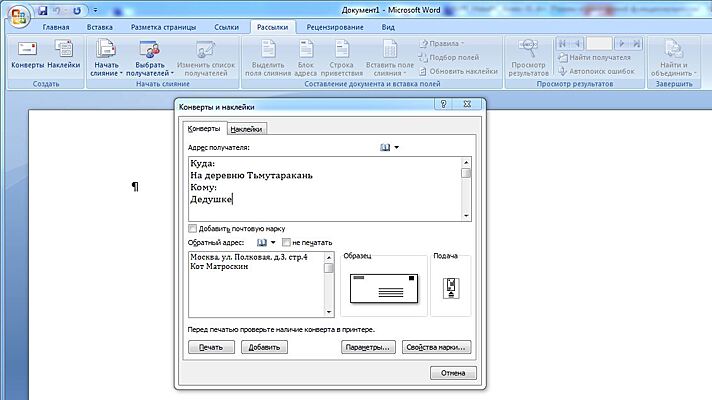Screen dimensions: 712x400
Task: Open the Вставка ribbon tab
Action: pos(100,27)
